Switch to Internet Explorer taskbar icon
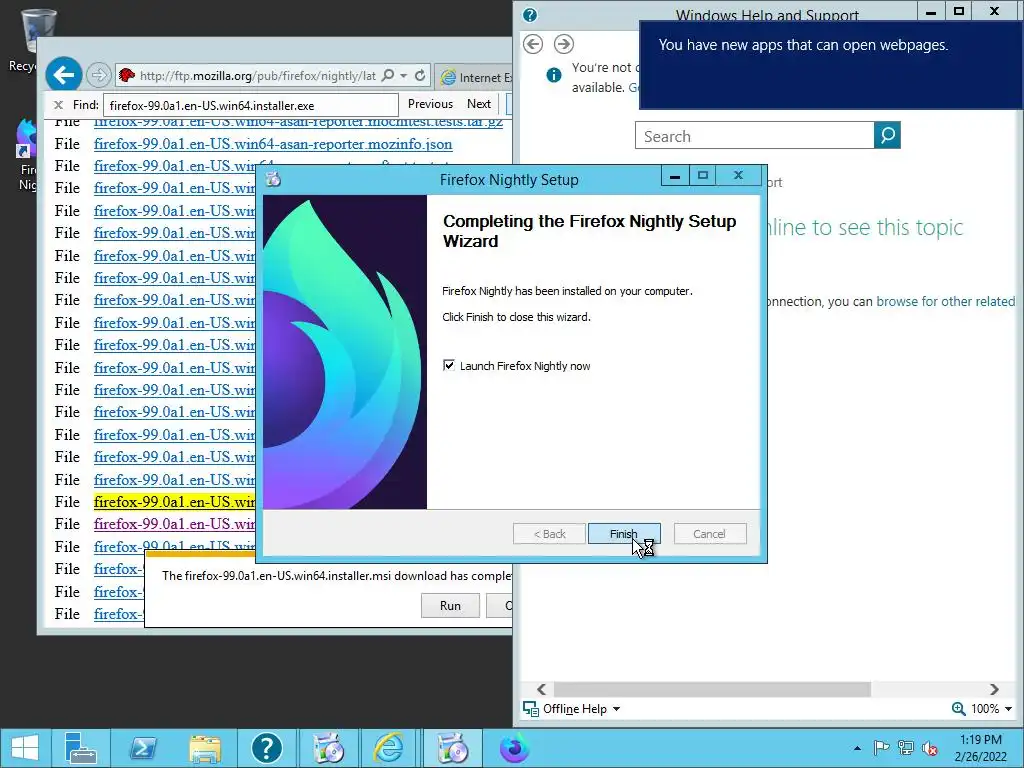Viewport: 1024px width, 768px height. click(x=390, y=748)
